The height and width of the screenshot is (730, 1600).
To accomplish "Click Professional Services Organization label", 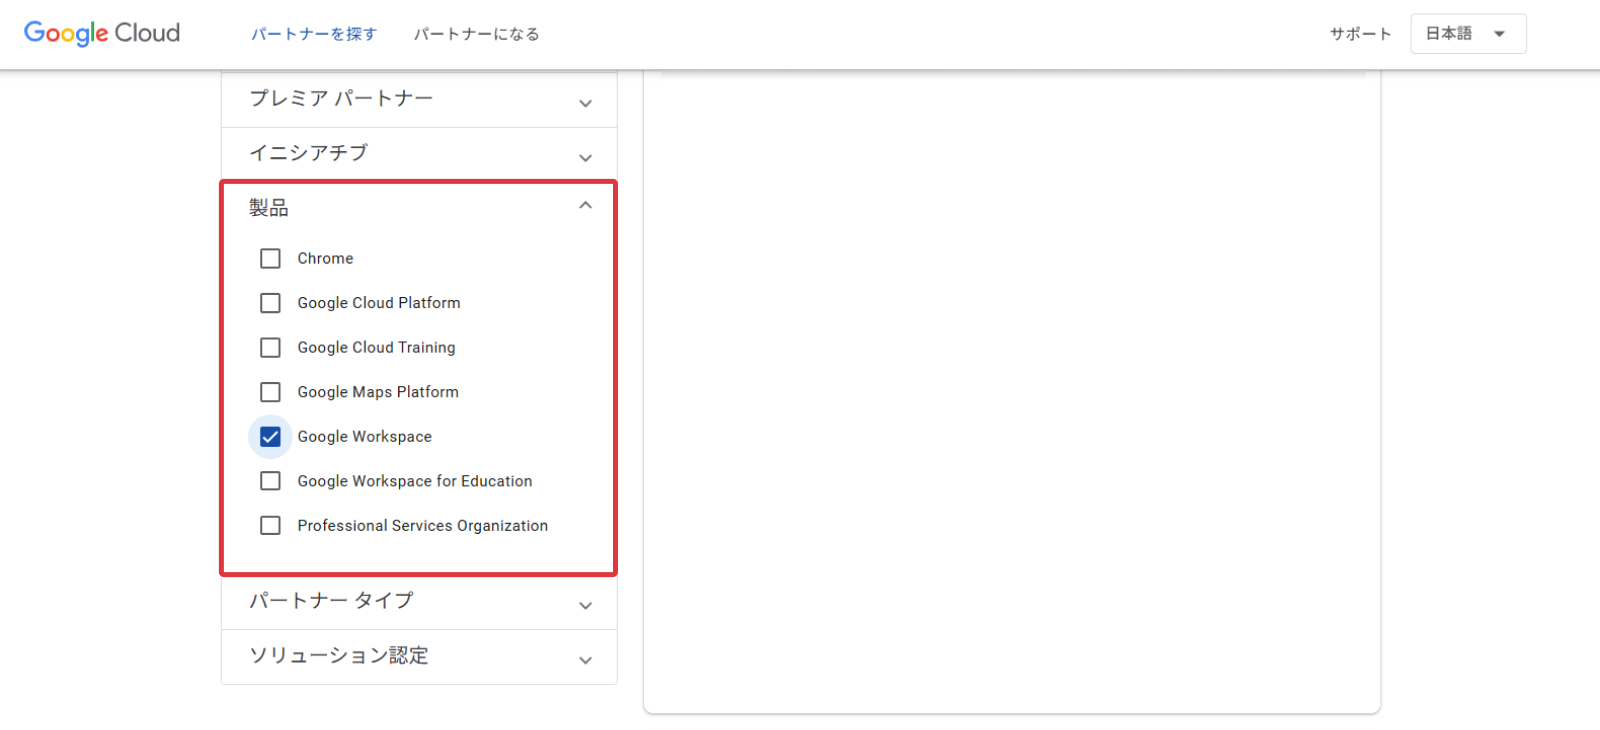I will tap(423, 526).
